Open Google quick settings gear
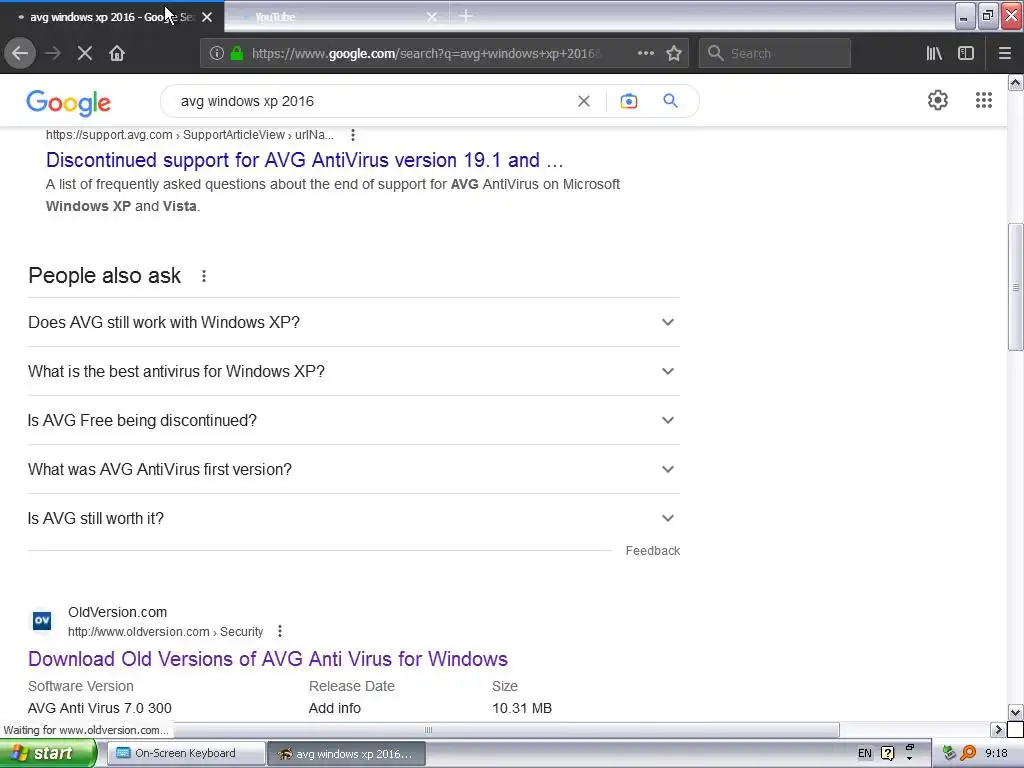 click(x=938, y=100)
